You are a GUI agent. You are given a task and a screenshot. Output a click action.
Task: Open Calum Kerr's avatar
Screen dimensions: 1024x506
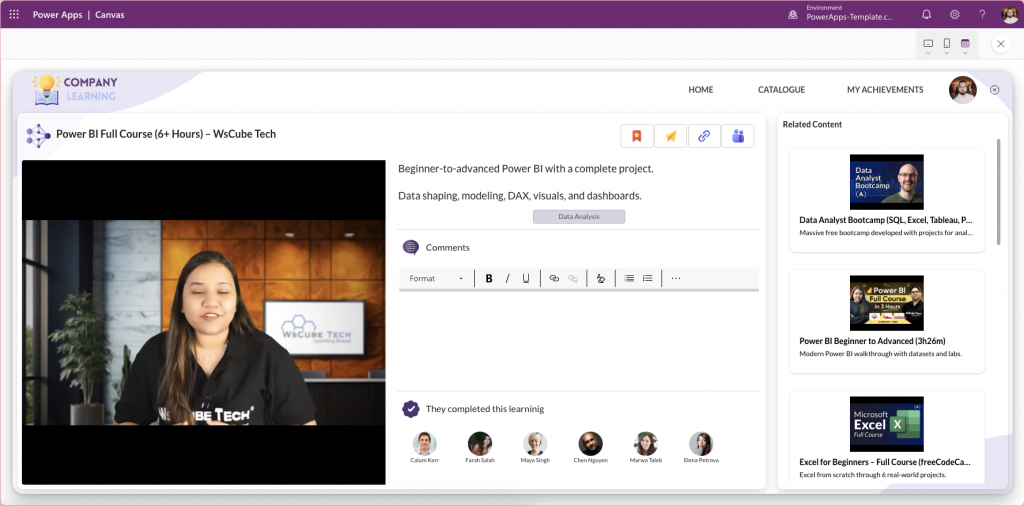tap(424, 444)
